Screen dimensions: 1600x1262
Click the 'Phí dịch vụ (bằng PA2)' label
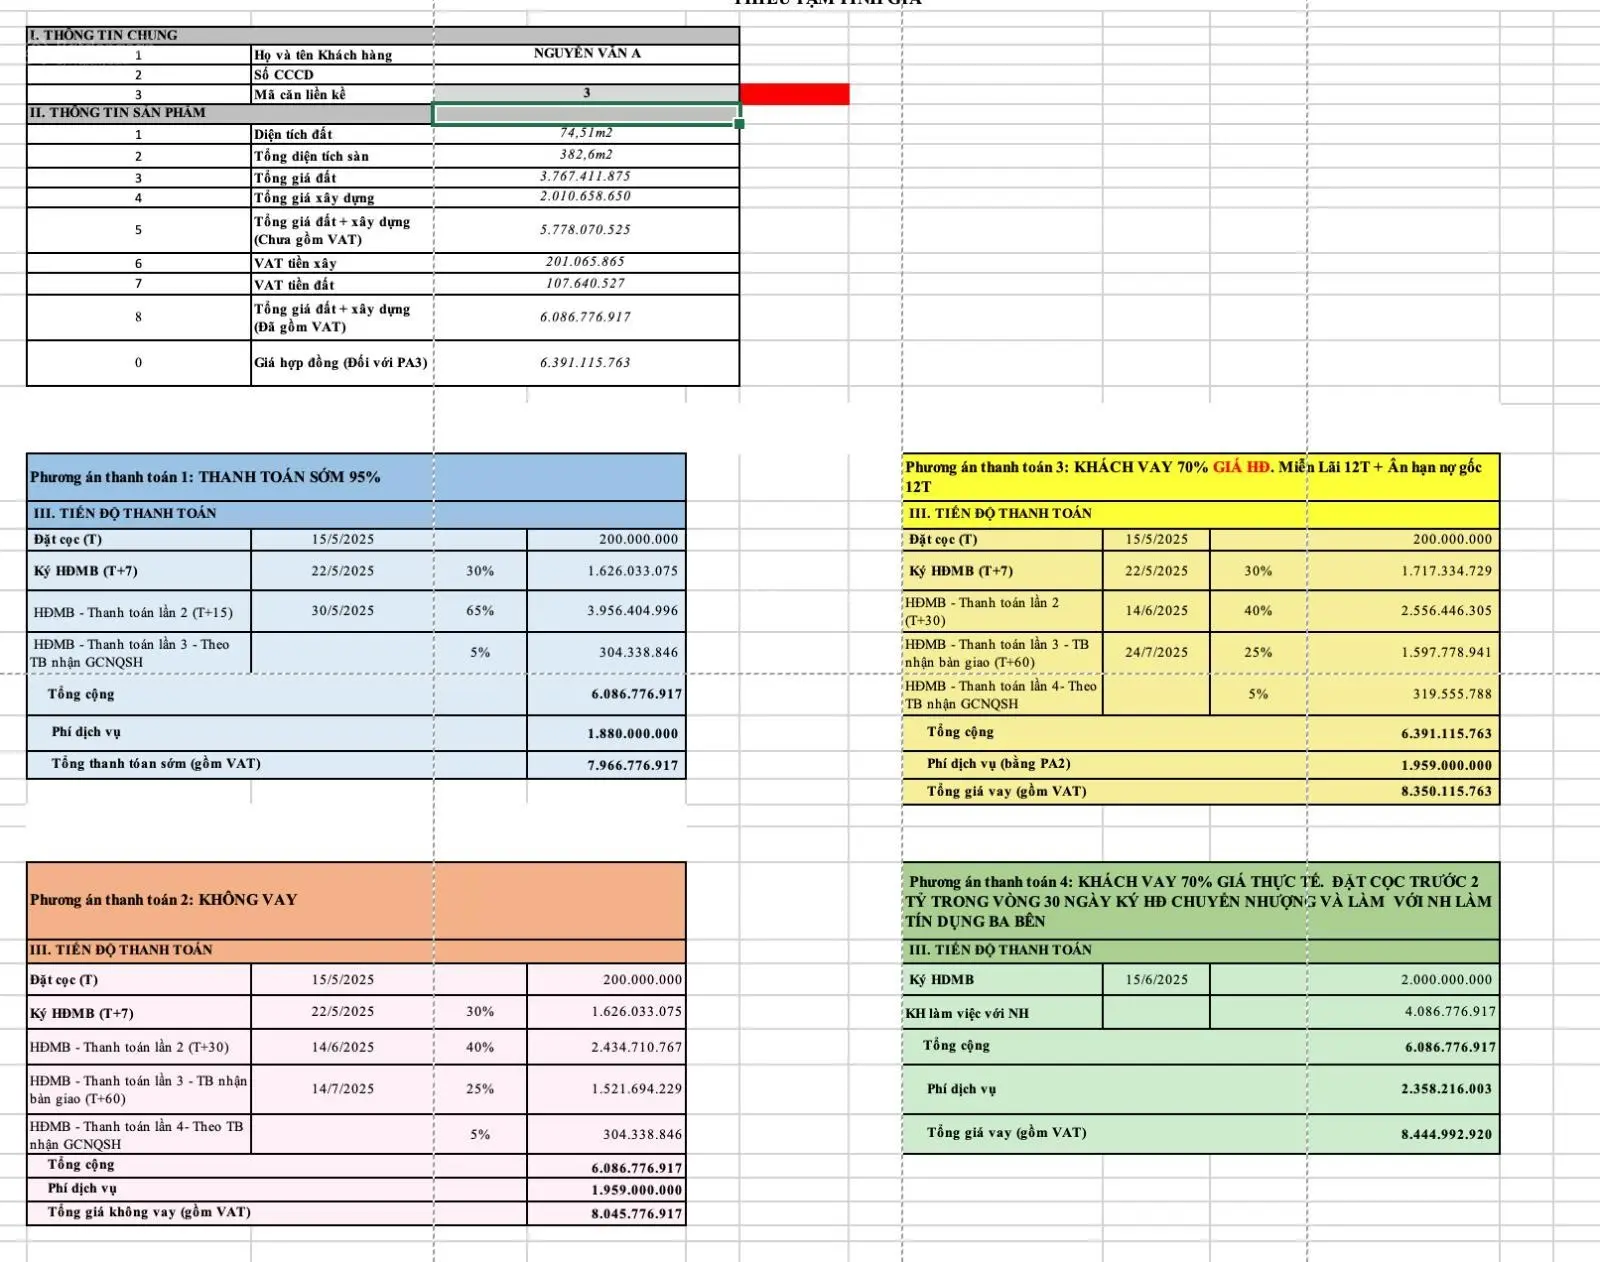1105,764
